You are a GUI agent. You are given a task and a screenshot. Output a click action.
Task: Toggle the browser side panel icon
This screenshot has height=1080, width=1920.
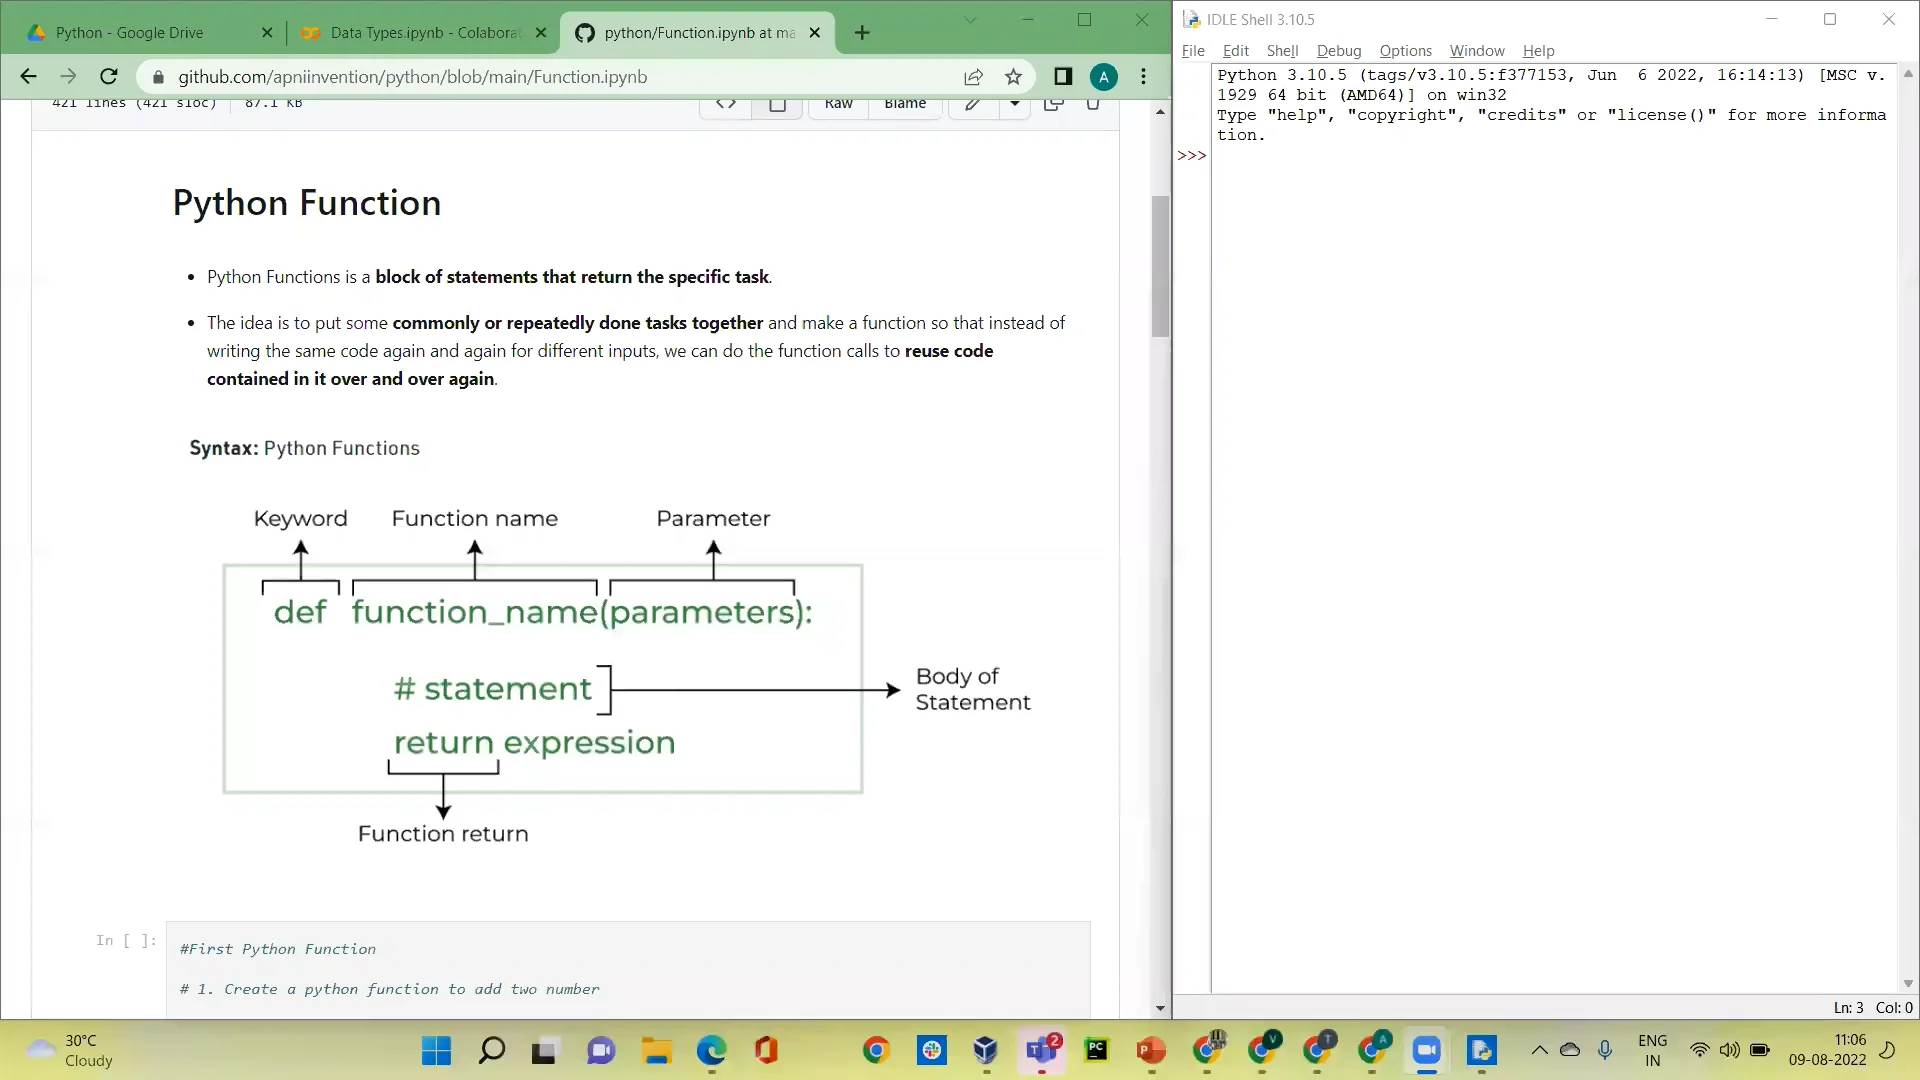[1063, 76]
